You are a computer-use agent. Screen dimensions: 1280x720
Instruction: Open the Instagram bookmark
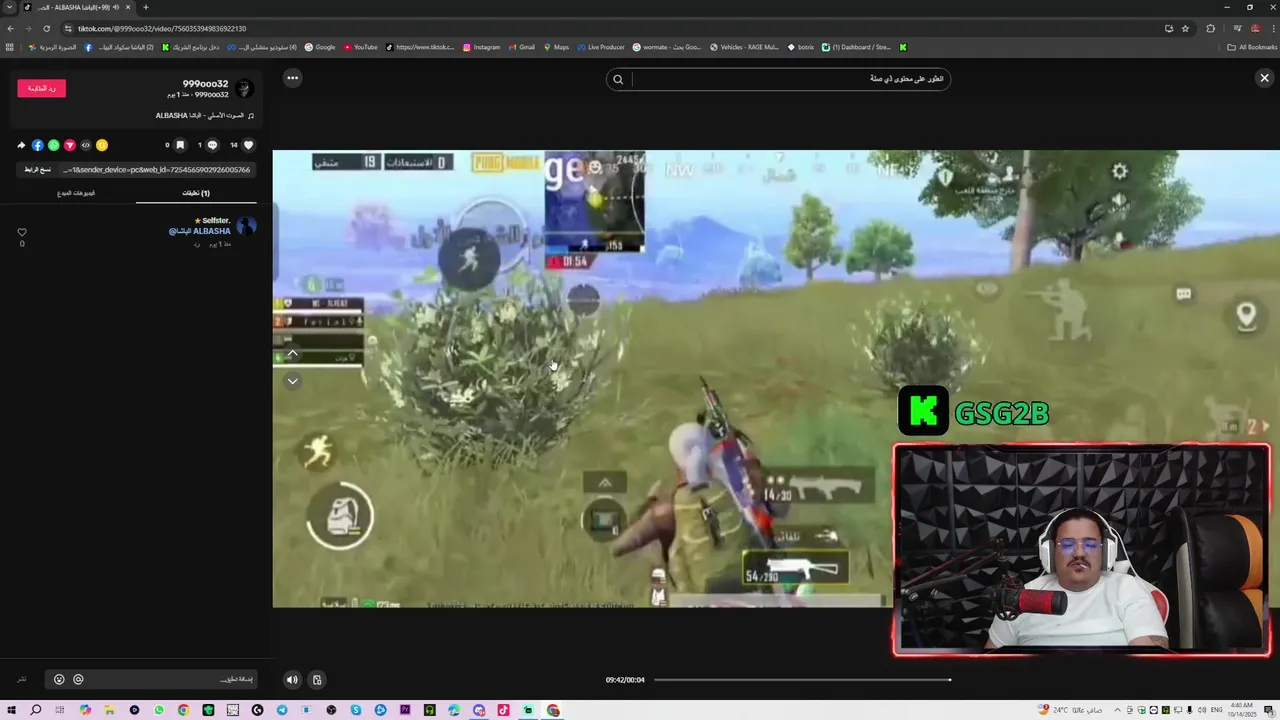481,47
